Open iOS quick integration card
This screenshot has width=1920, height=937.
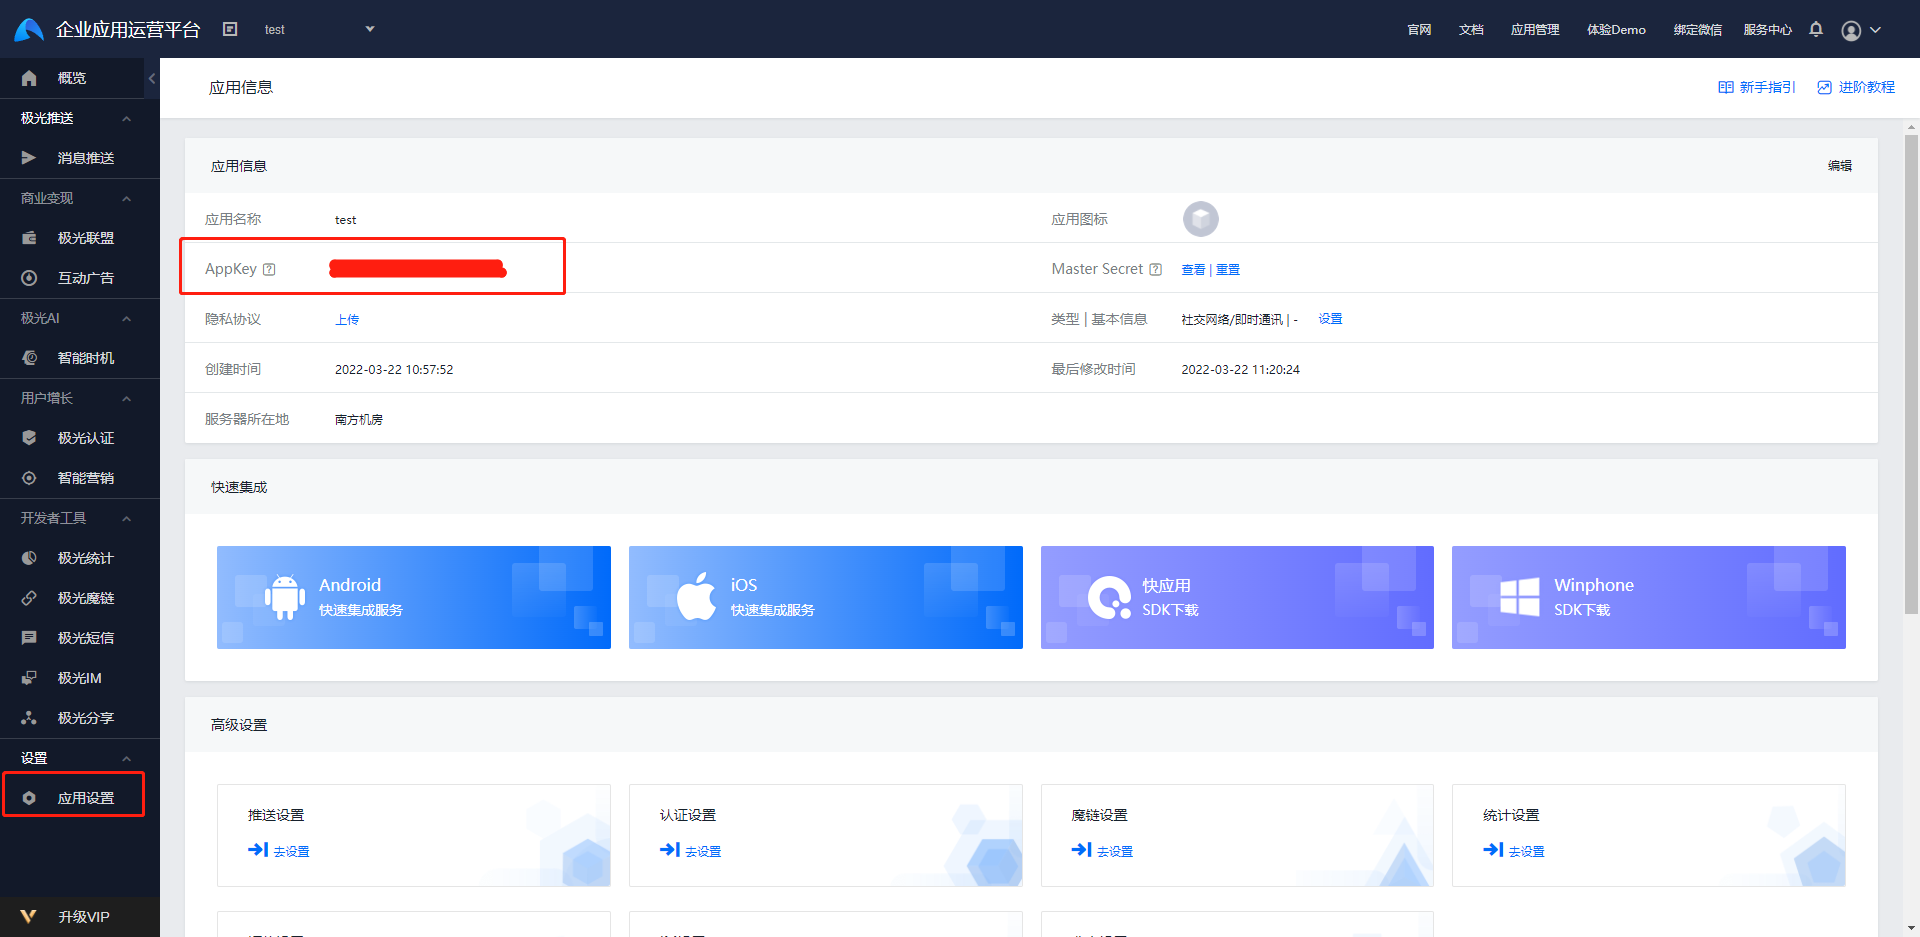826,597
